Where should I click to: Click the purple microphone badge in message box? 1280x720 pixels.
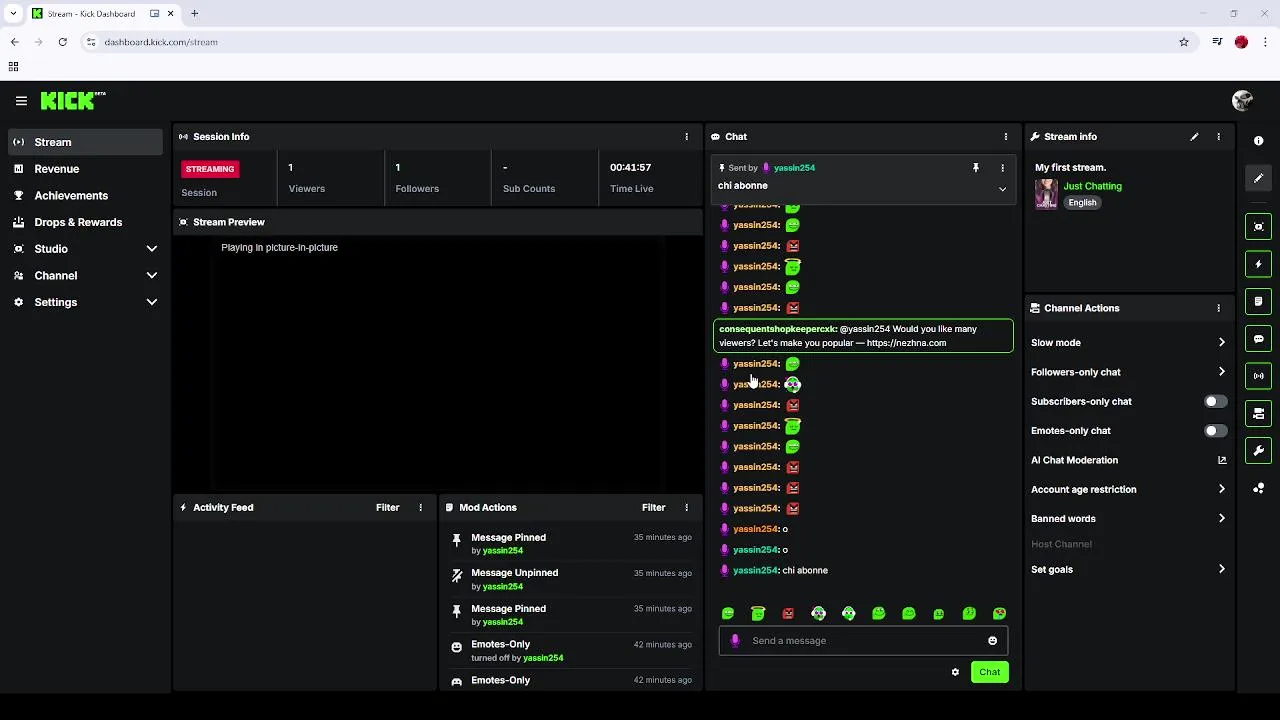click(735, 641)
